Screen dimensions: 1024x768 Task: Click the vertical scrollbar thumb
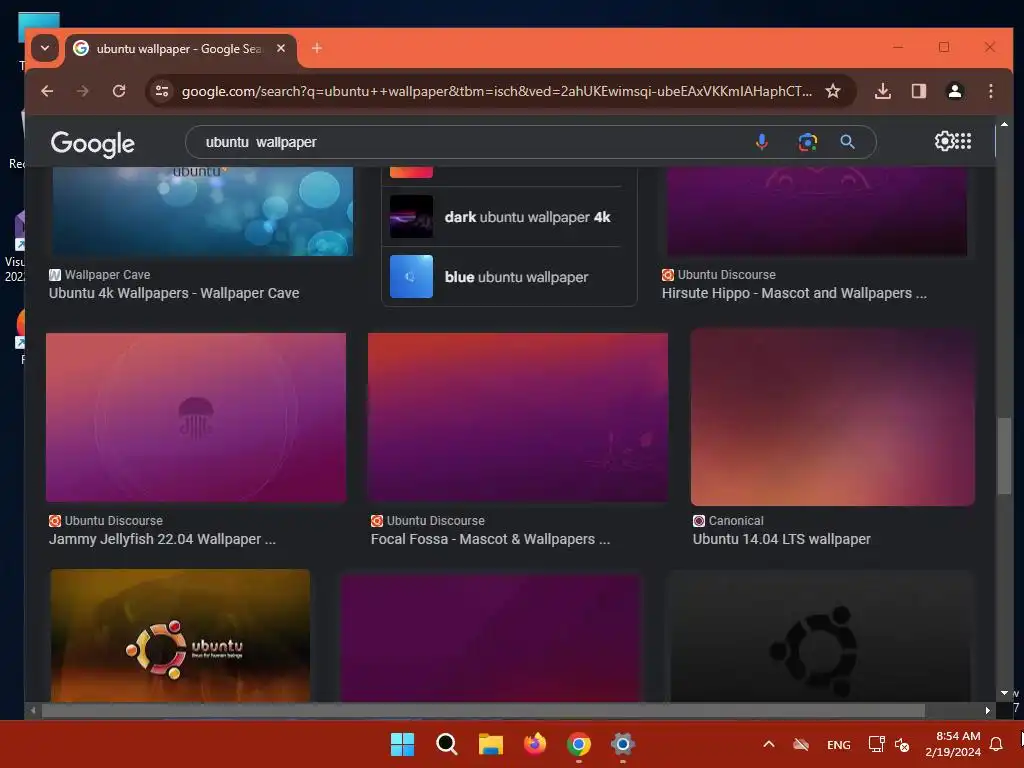point(1004,456)
